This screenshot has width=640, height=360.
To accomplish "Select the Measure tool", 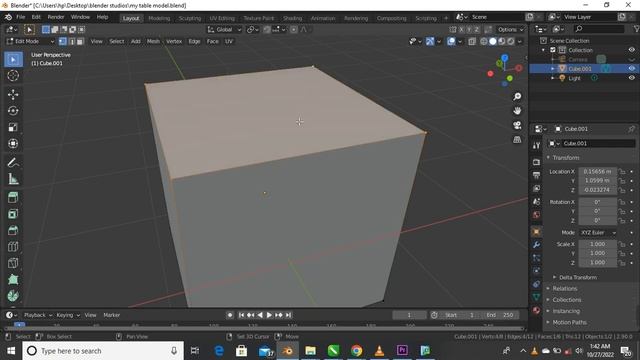I will 13,179.
